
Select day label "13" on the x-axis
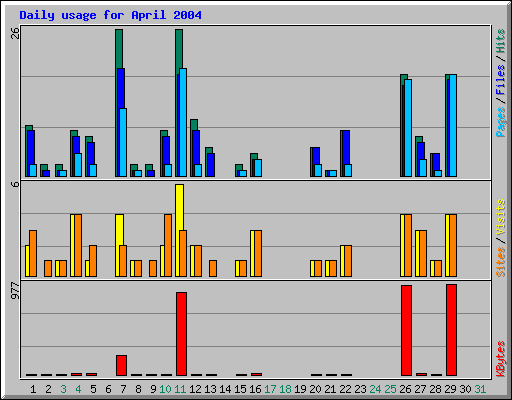210,389
